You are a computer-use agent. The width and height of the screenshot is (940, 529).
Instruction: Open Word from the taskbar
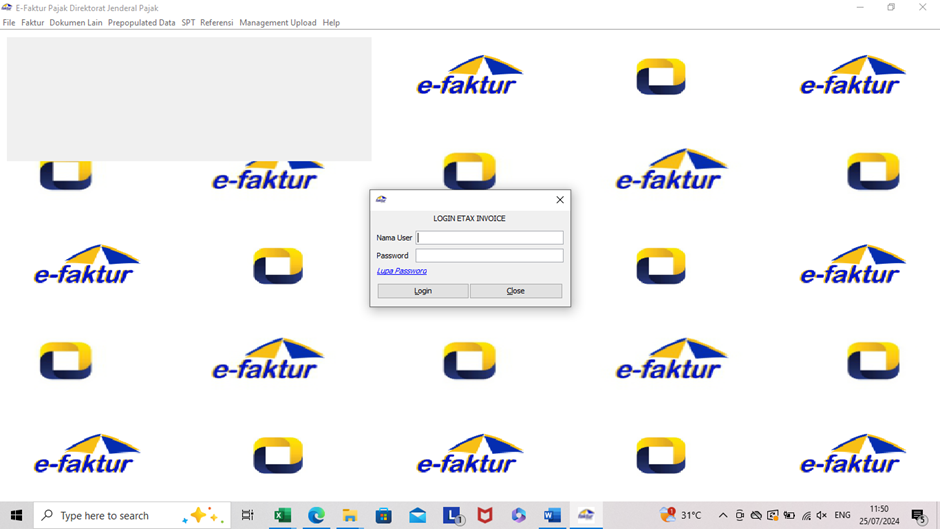point(552,515)
